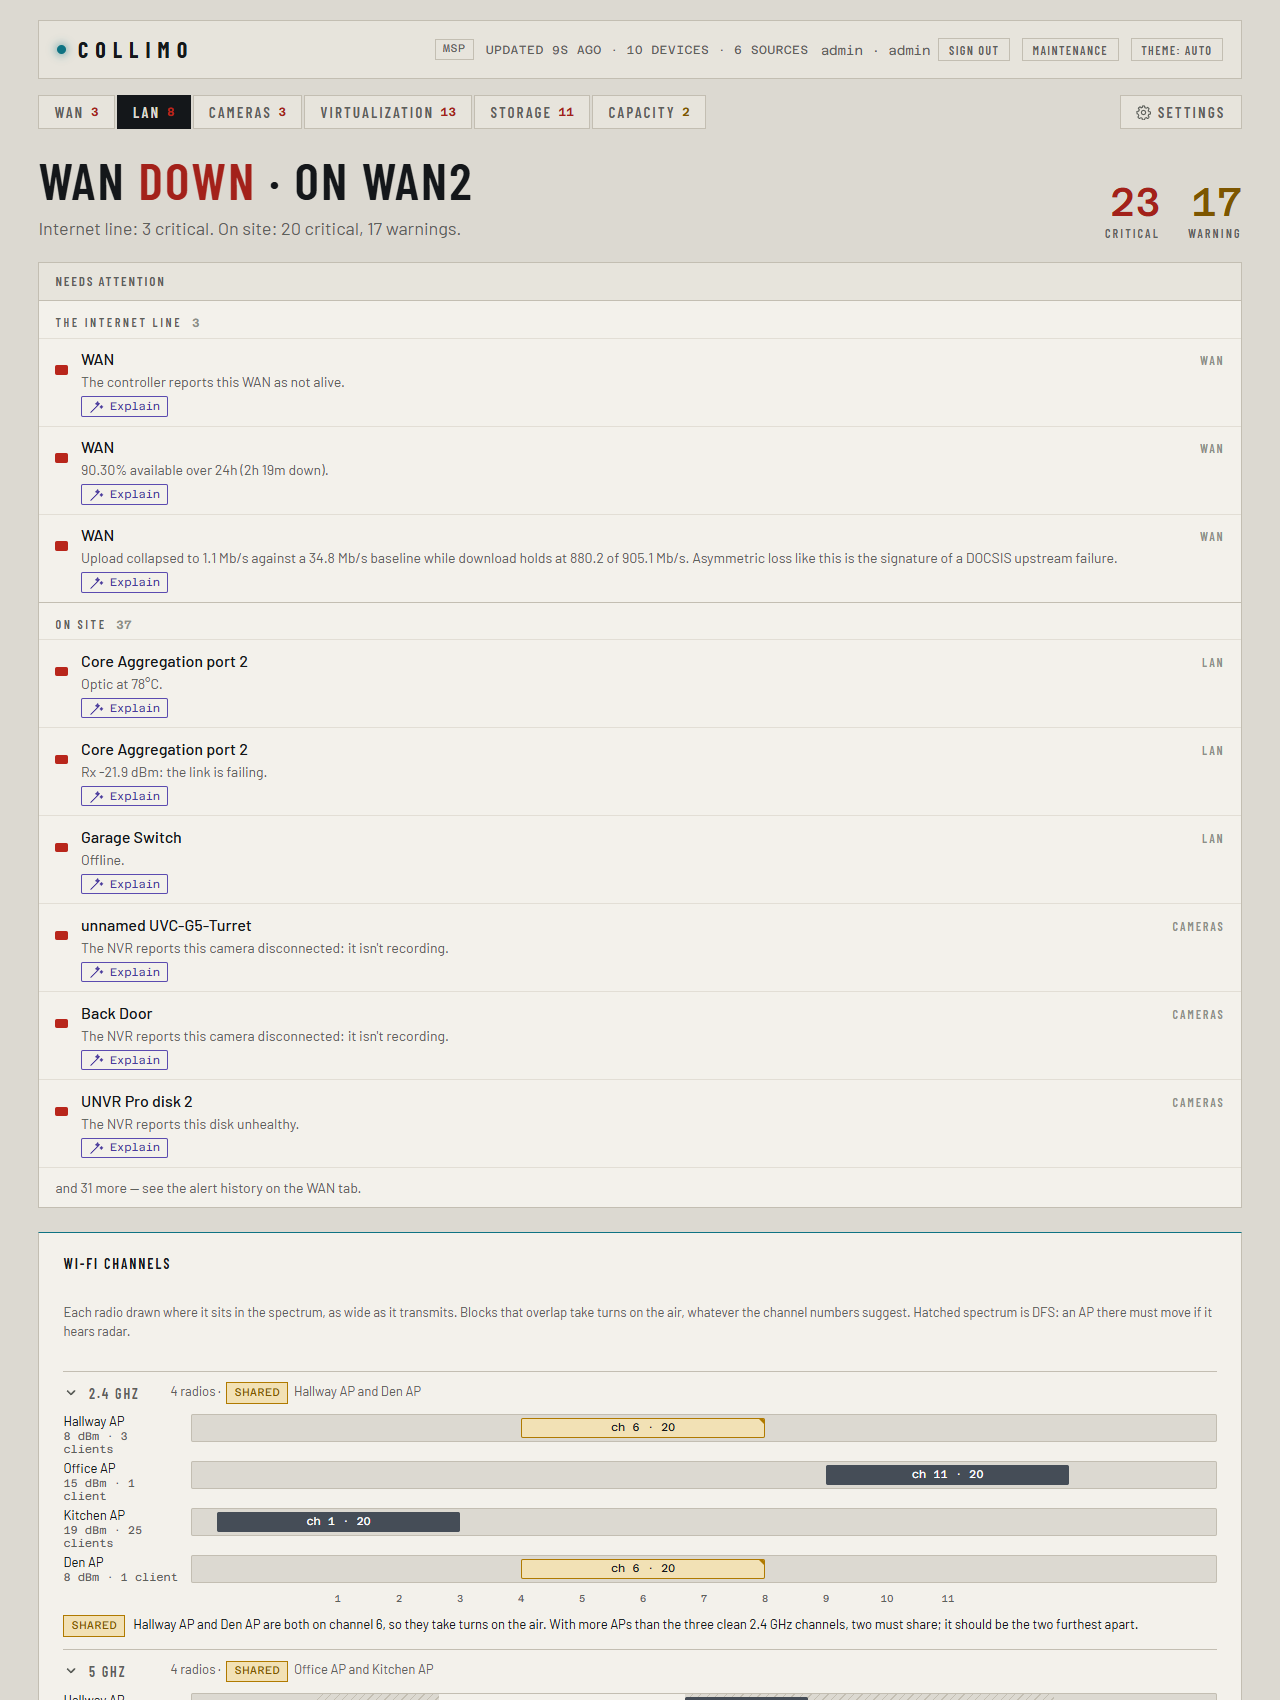Viewport: 1280px width, 1700px height.
Task: Collapse the 2.4 GHz section chevron
Action: click(x=71, y=1393)
